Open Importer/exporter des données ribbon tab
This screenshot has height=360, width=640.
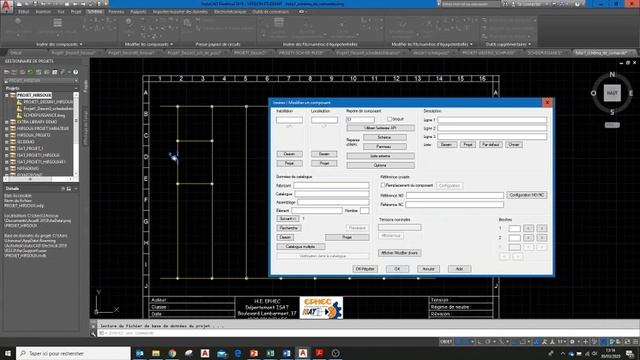[180, 12]
